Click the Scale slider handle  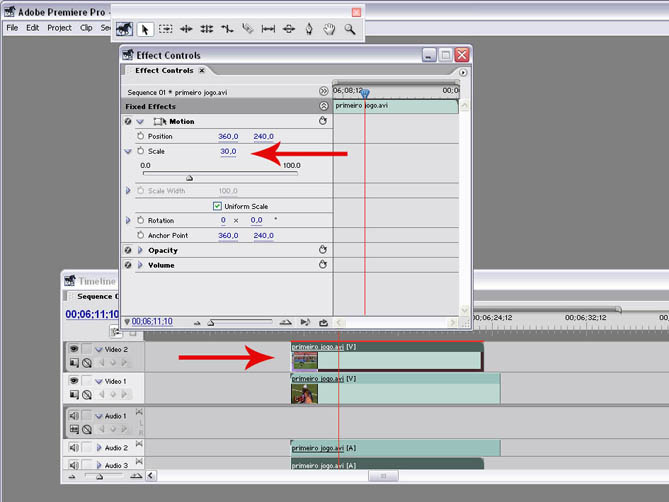pos(190,177)
